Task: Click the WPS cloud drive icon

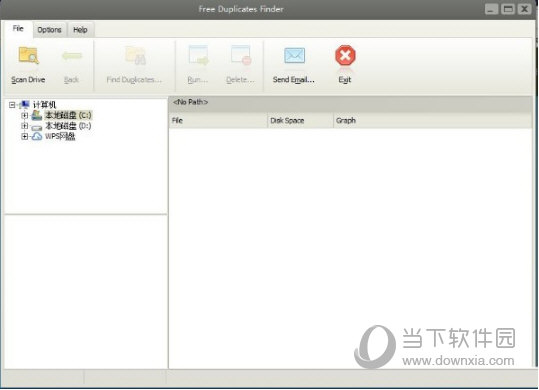Action: (37, 137)
